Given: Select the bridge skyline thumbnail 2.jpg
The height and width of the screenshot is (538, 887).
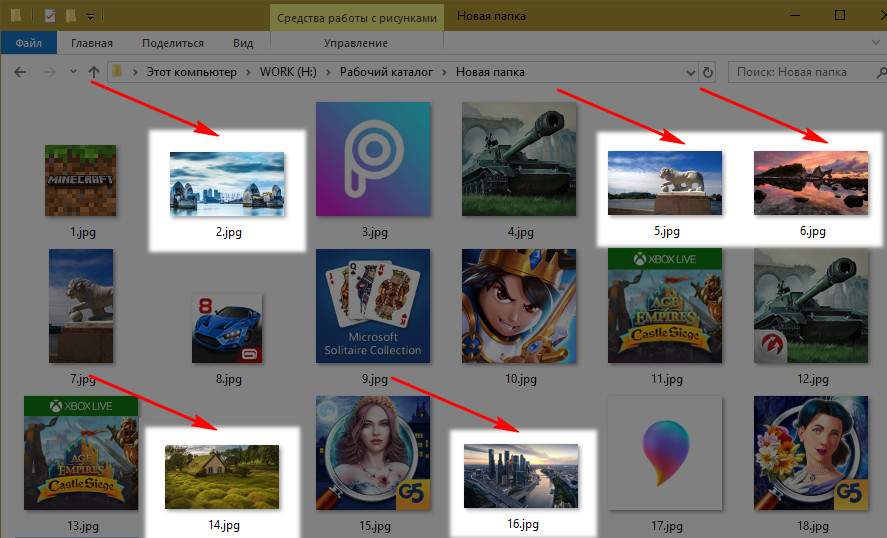Looking at the screenshot, I should coord(227,184).
